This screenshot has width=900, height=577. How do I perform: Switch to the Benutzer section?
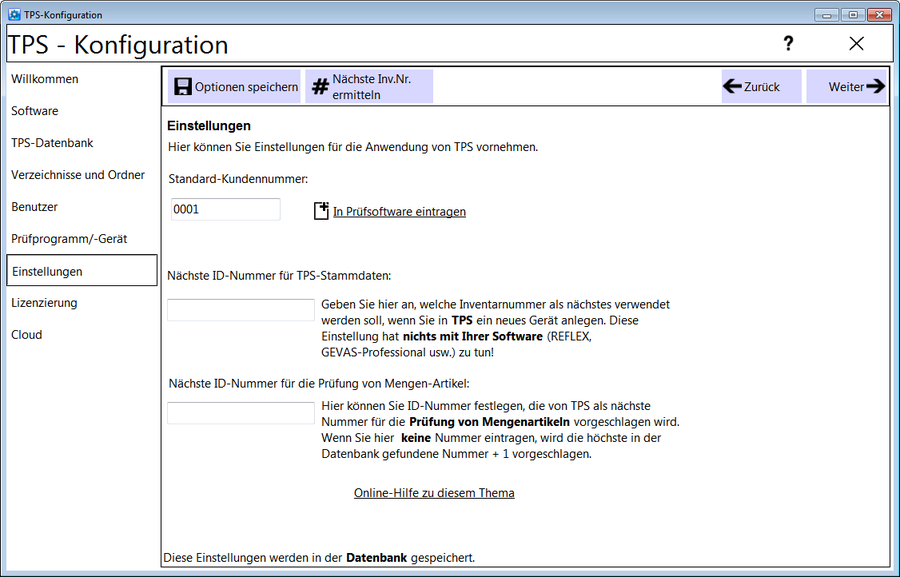[x=34, y=207]
